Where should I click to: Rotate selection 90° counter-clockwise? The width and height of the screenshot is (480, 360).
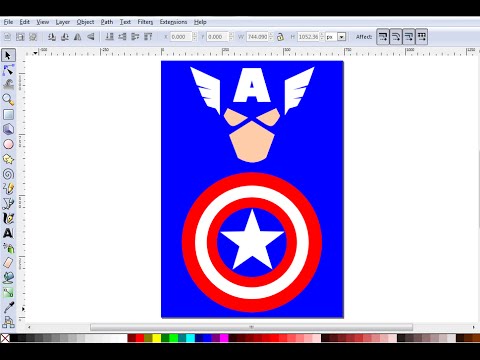[52, 37]
